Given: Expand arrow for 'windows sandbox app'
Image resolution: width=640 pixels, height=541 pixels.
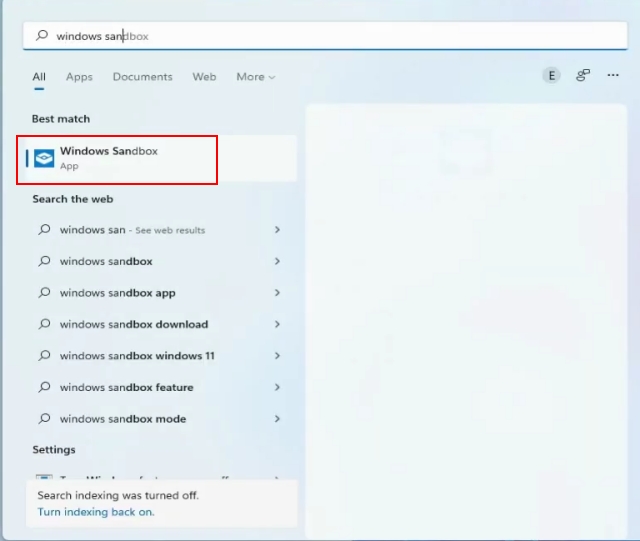Looking at the screenshot, I should click(x=277, y=293).
